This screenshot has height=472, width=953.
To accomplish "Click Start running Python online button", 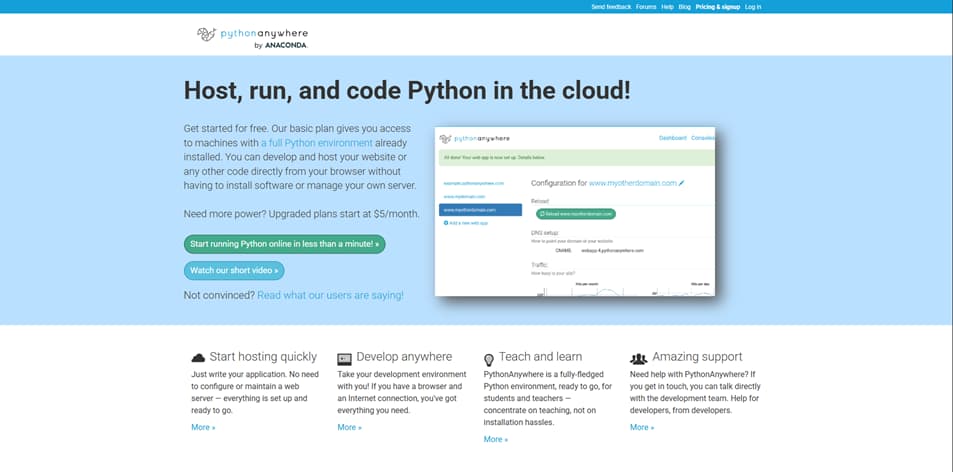I will pos(284,244).
